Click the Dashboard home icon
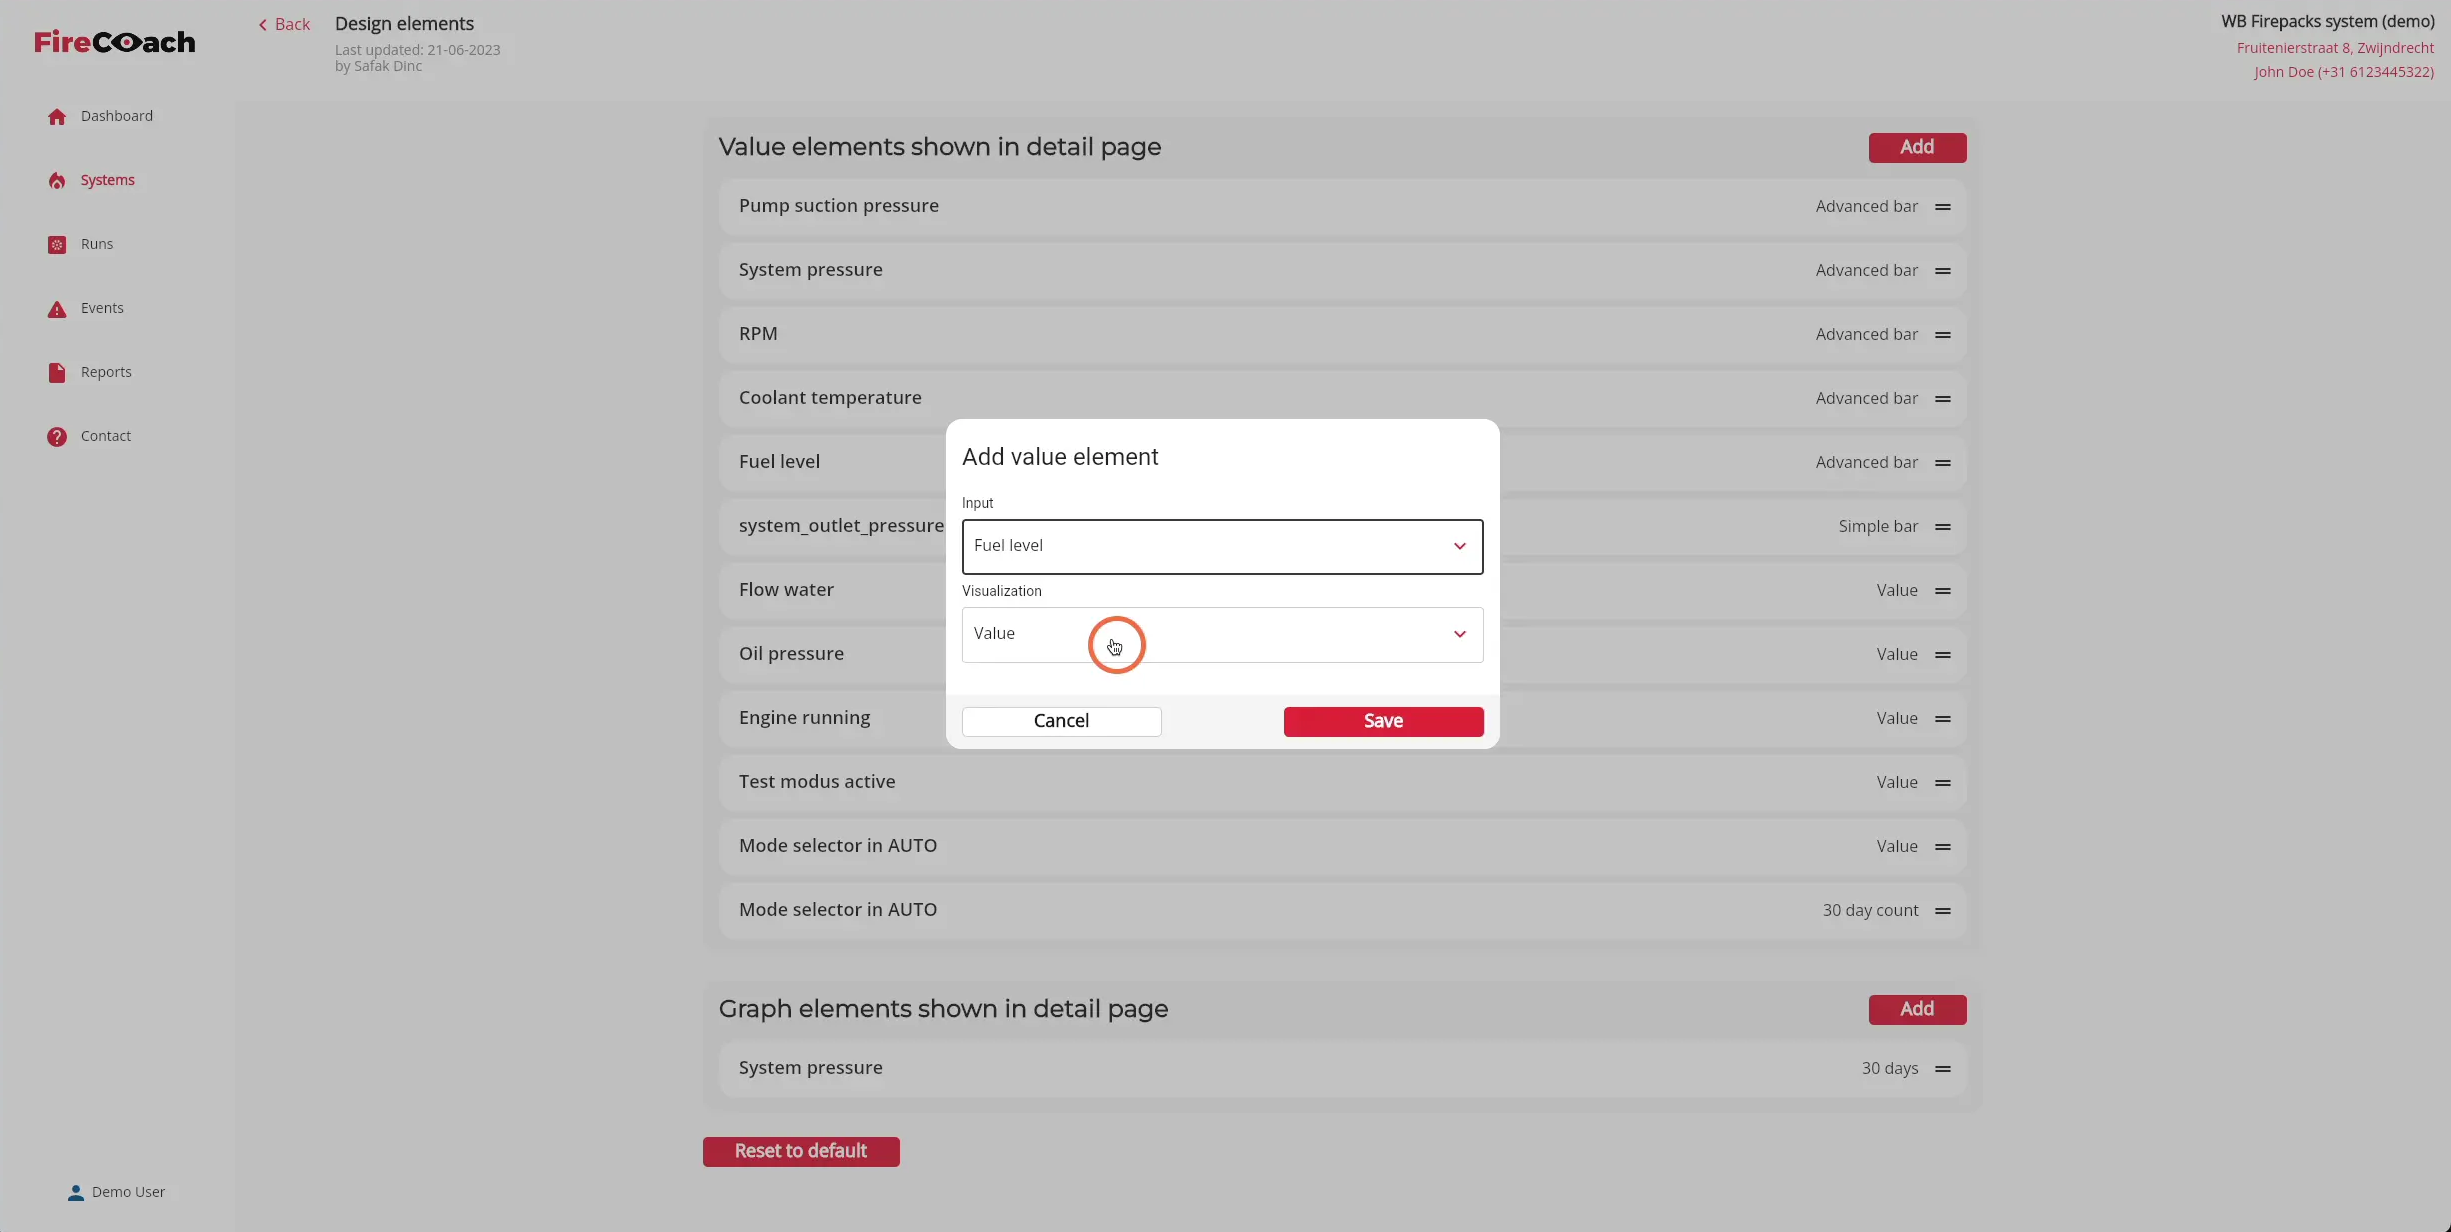The image size is (2451, 1232). [57, 117]
